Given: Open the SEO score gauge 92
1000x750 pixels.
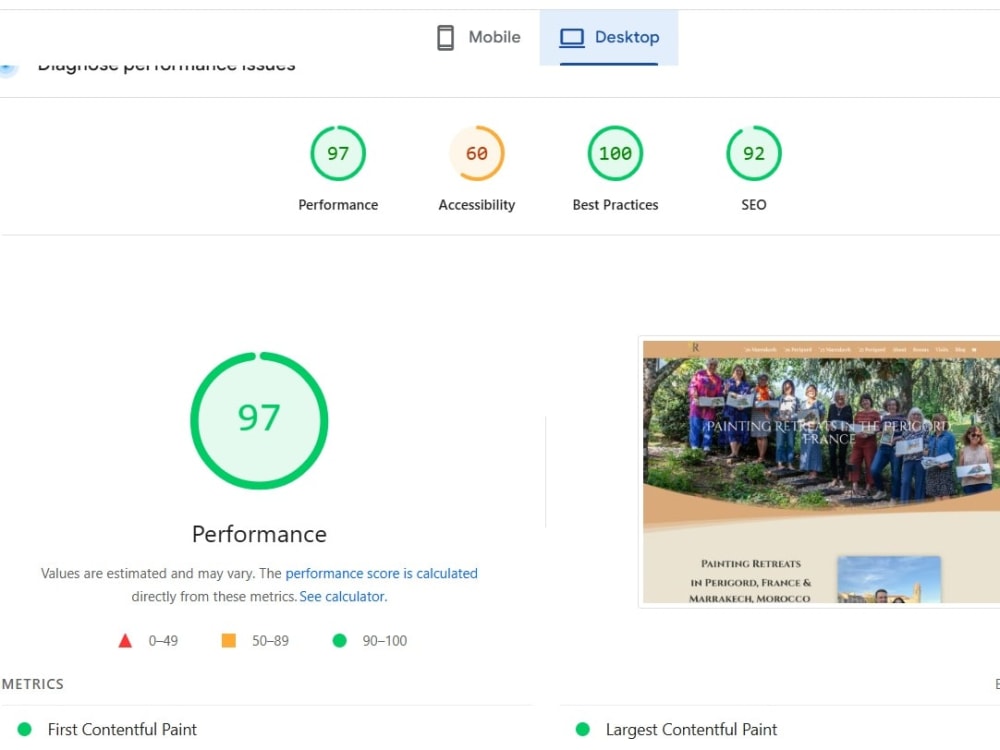Looking at the screenshot, I should click(x=753, y=153).
